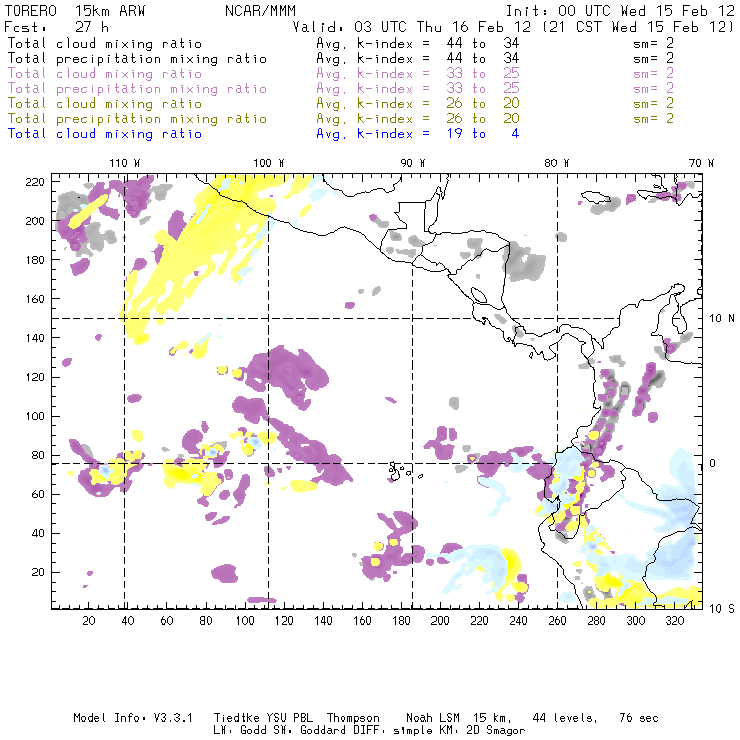The image size is (740, 740).
Task: Click the '100 W' longitude label
Action: (269, 163)
